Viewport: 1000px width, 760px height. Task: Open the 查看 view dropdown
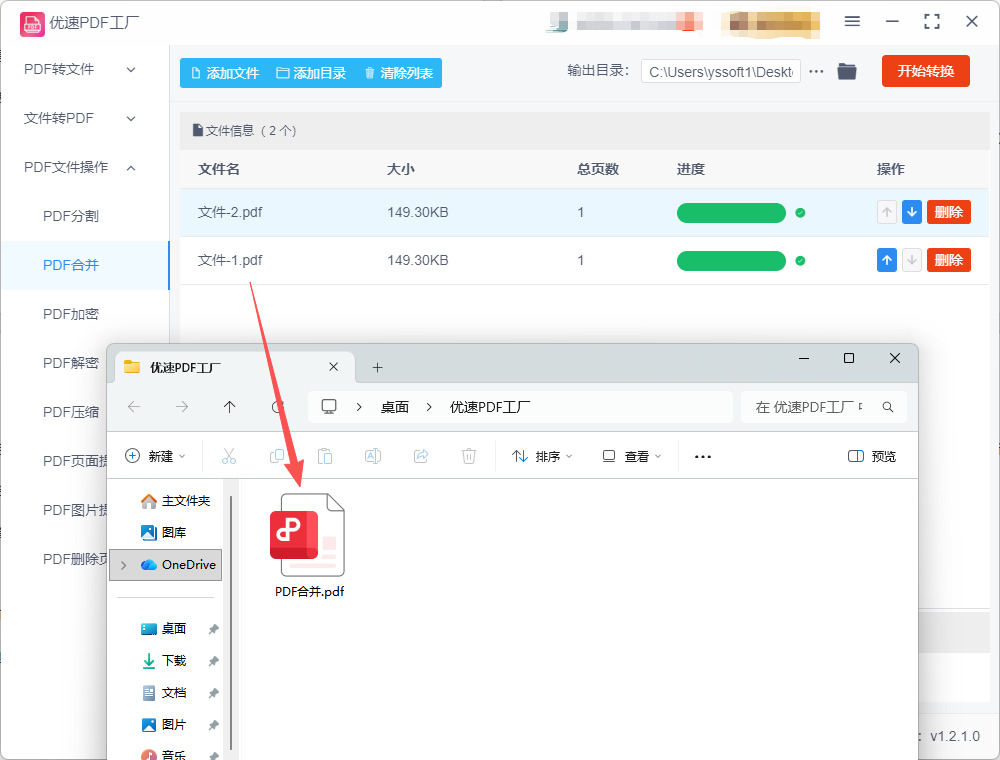point(632,457)
